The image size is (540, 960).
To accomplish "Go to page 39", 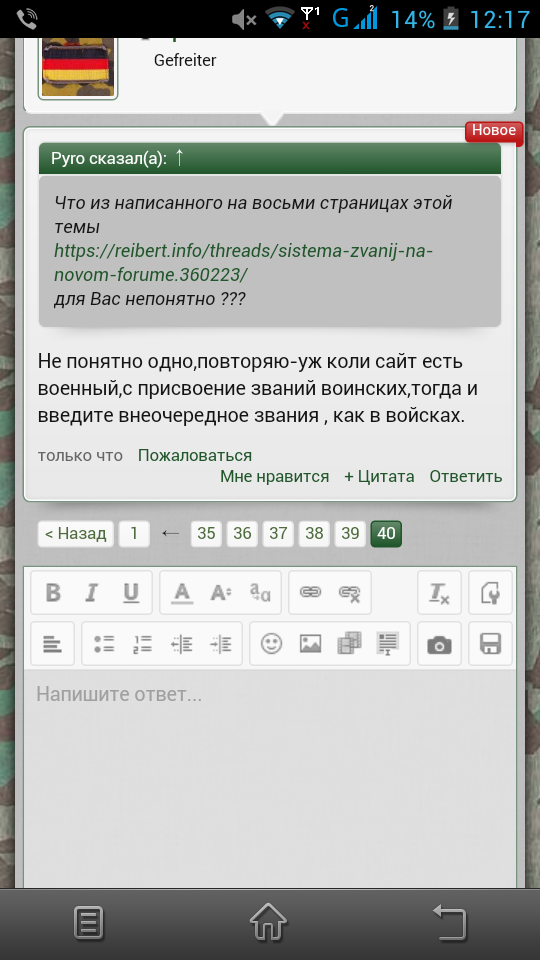I will click(x=350, y=533).
